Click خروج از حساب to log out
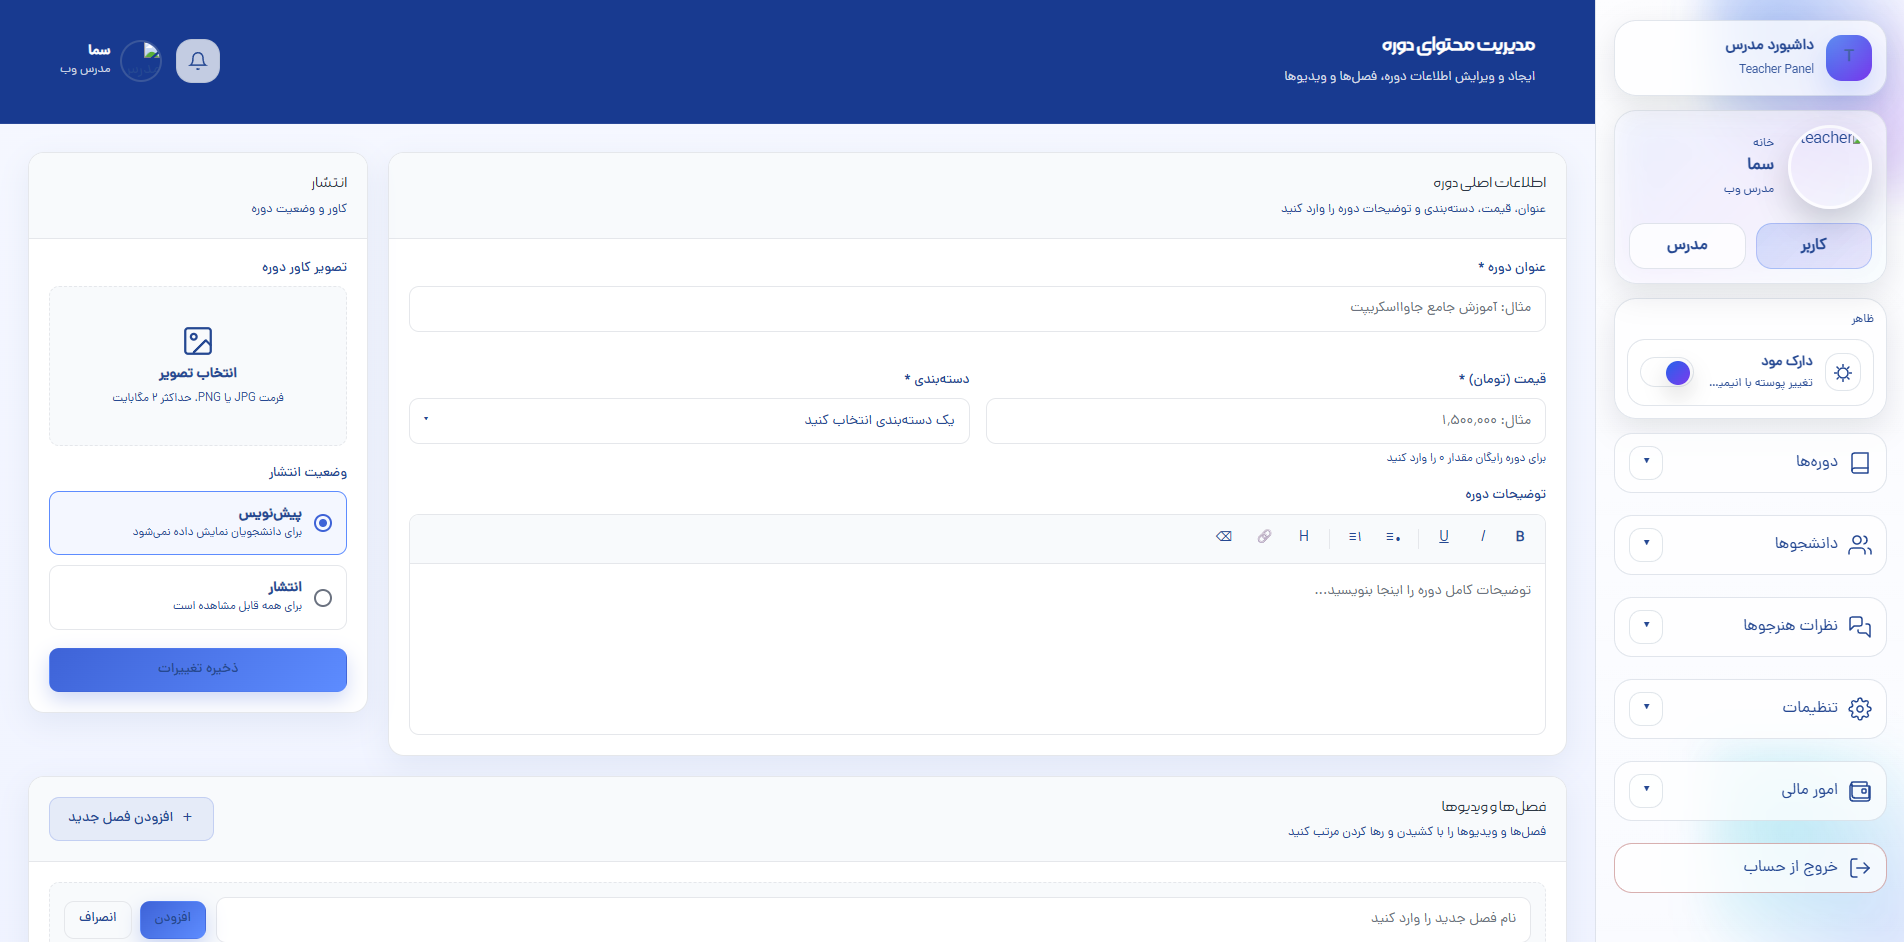The width and height of the screenshot is (1904, 942). (1750, 868)
